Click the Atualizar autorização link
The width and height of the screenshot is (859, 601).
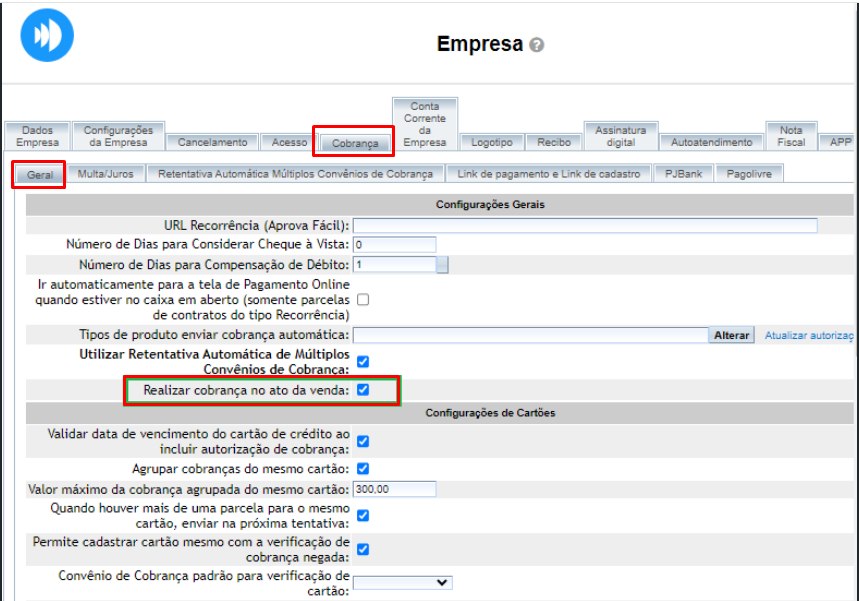point(808,335)
